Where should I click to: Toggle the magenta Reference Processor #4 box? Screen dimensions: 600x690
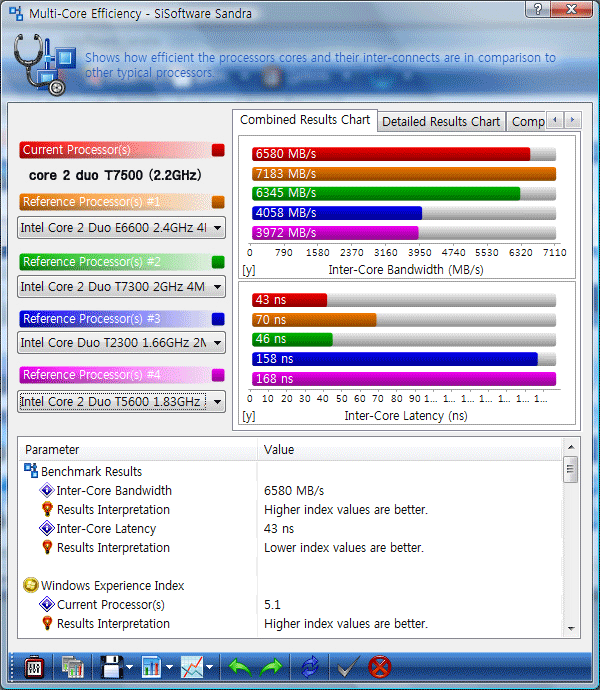point(218,375)
